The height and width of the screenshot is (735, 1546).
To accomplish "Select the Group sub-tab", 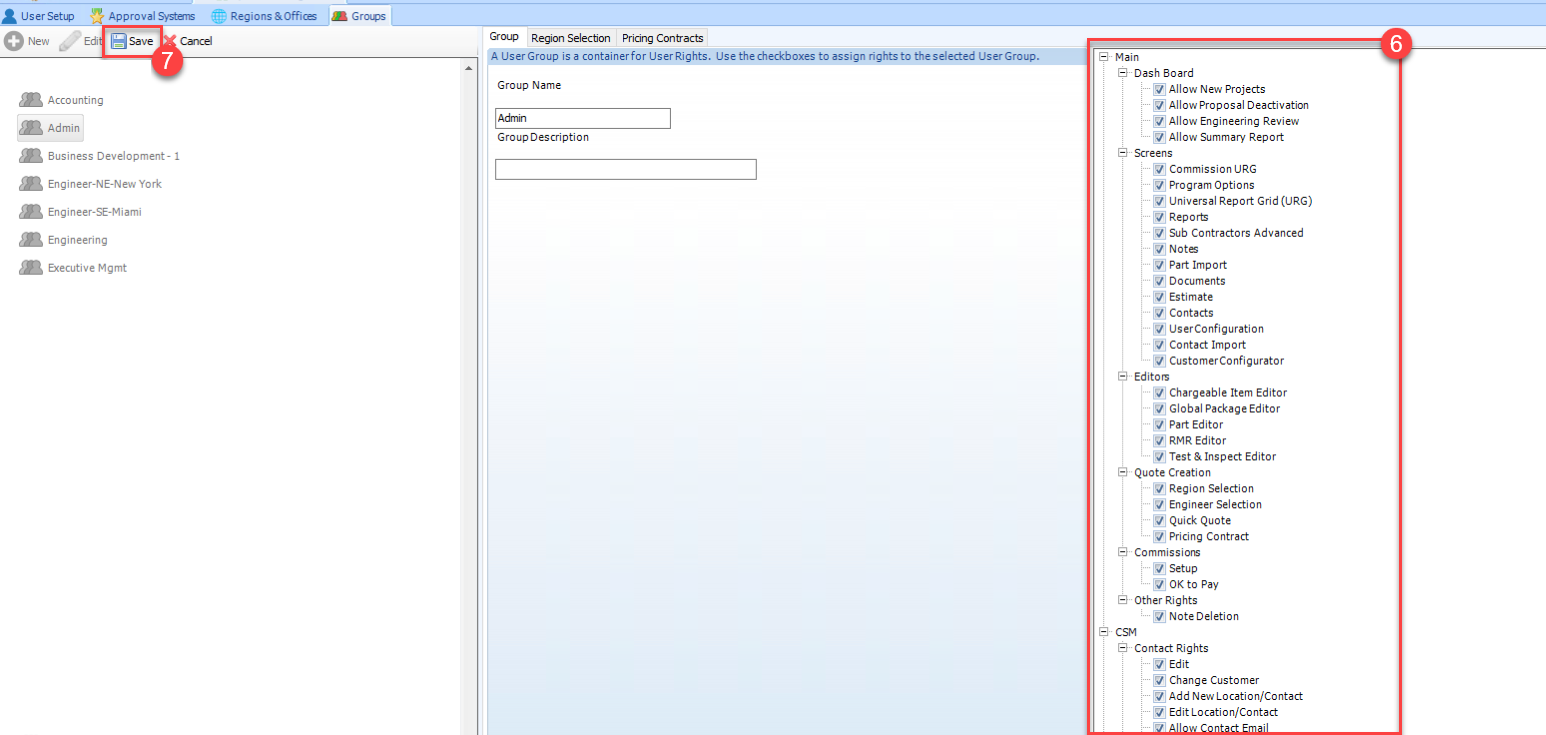I will click(504, 37).
